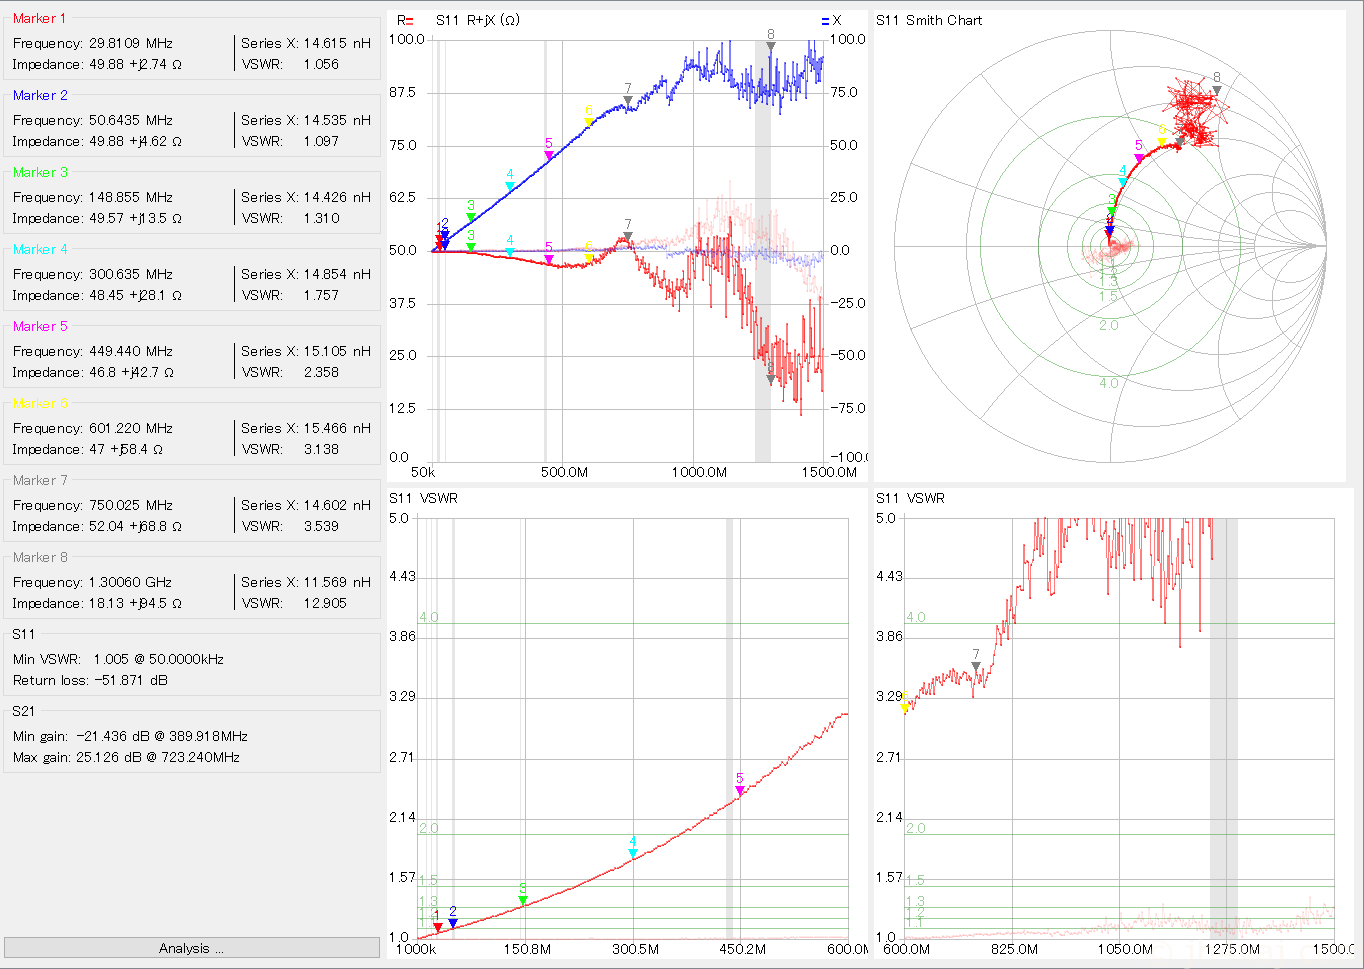Pick cyan marker 4 on the Smith chart
This screenshot has height=969, width=1364.
click(x=1123, y=182)
